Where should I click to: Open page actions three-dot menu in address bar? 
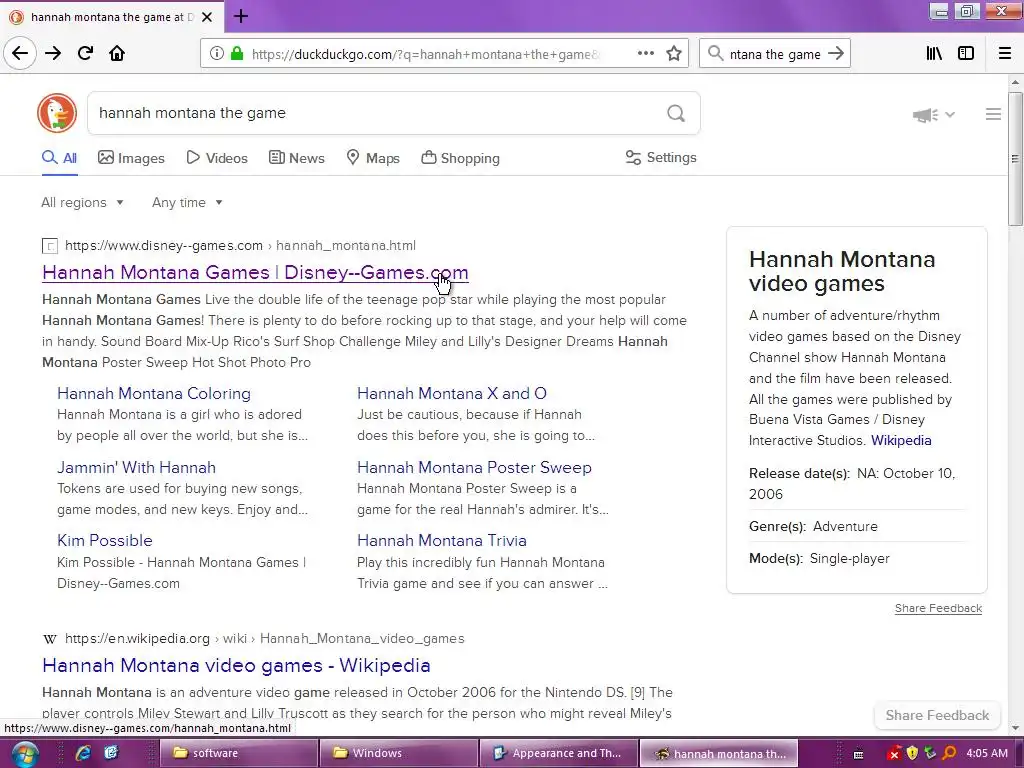645,54
